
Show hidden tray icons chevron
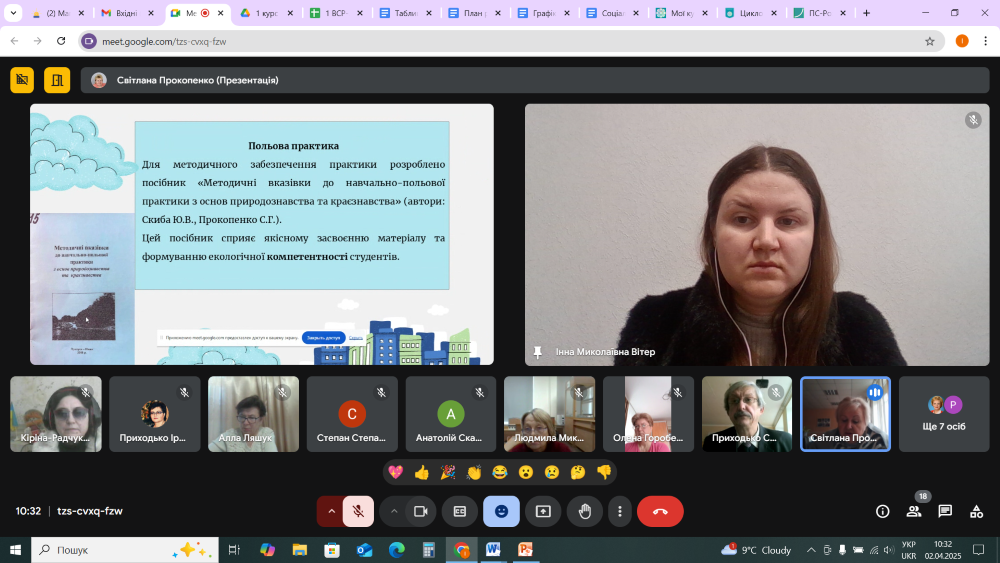pos(811,550)
